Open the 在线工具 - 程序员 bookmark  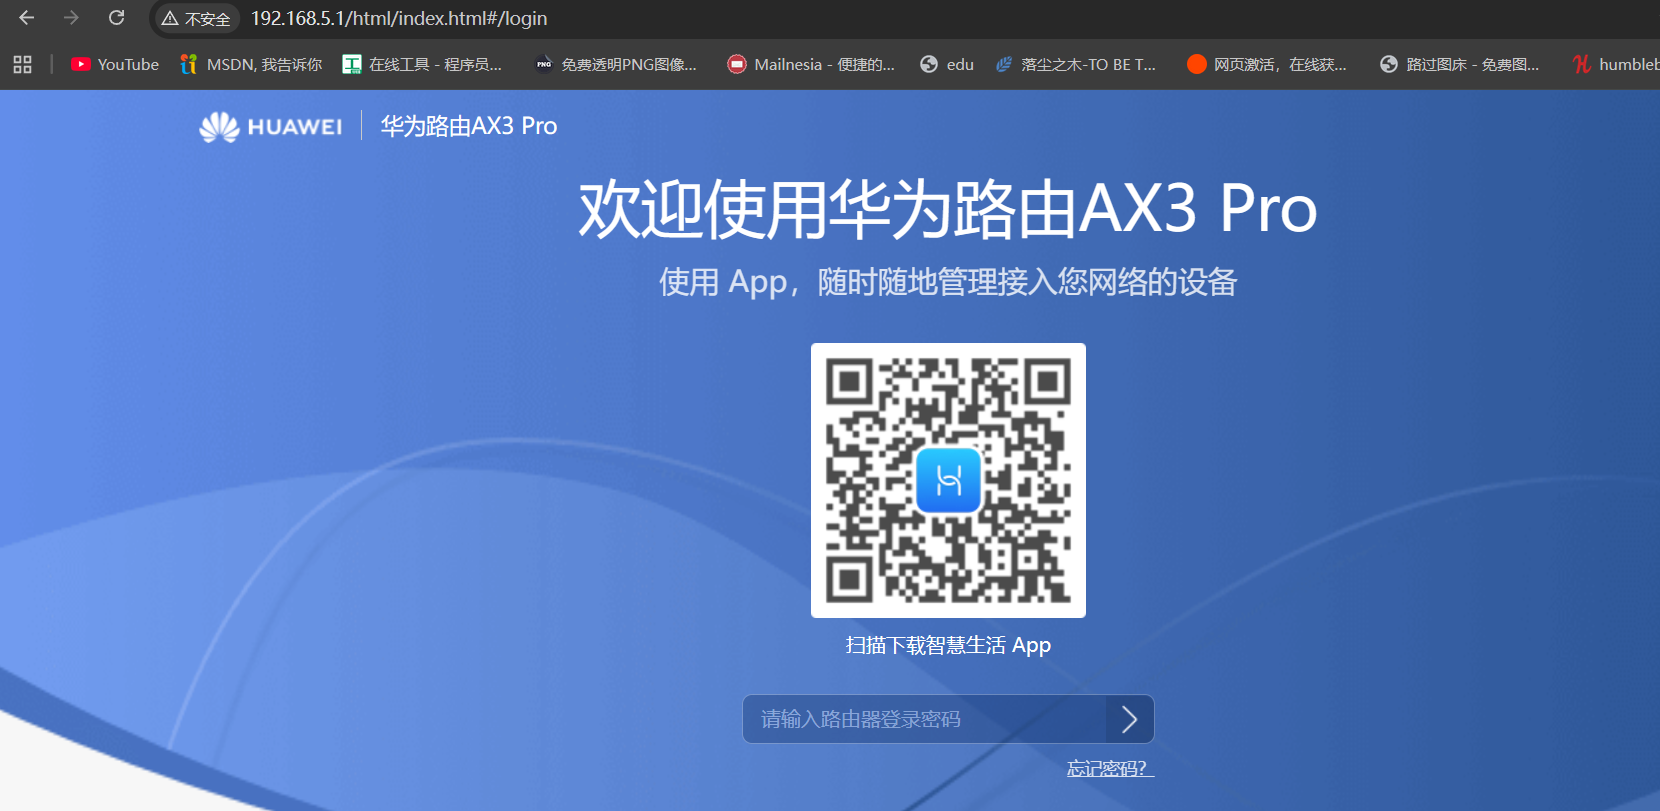coord(422,64)
